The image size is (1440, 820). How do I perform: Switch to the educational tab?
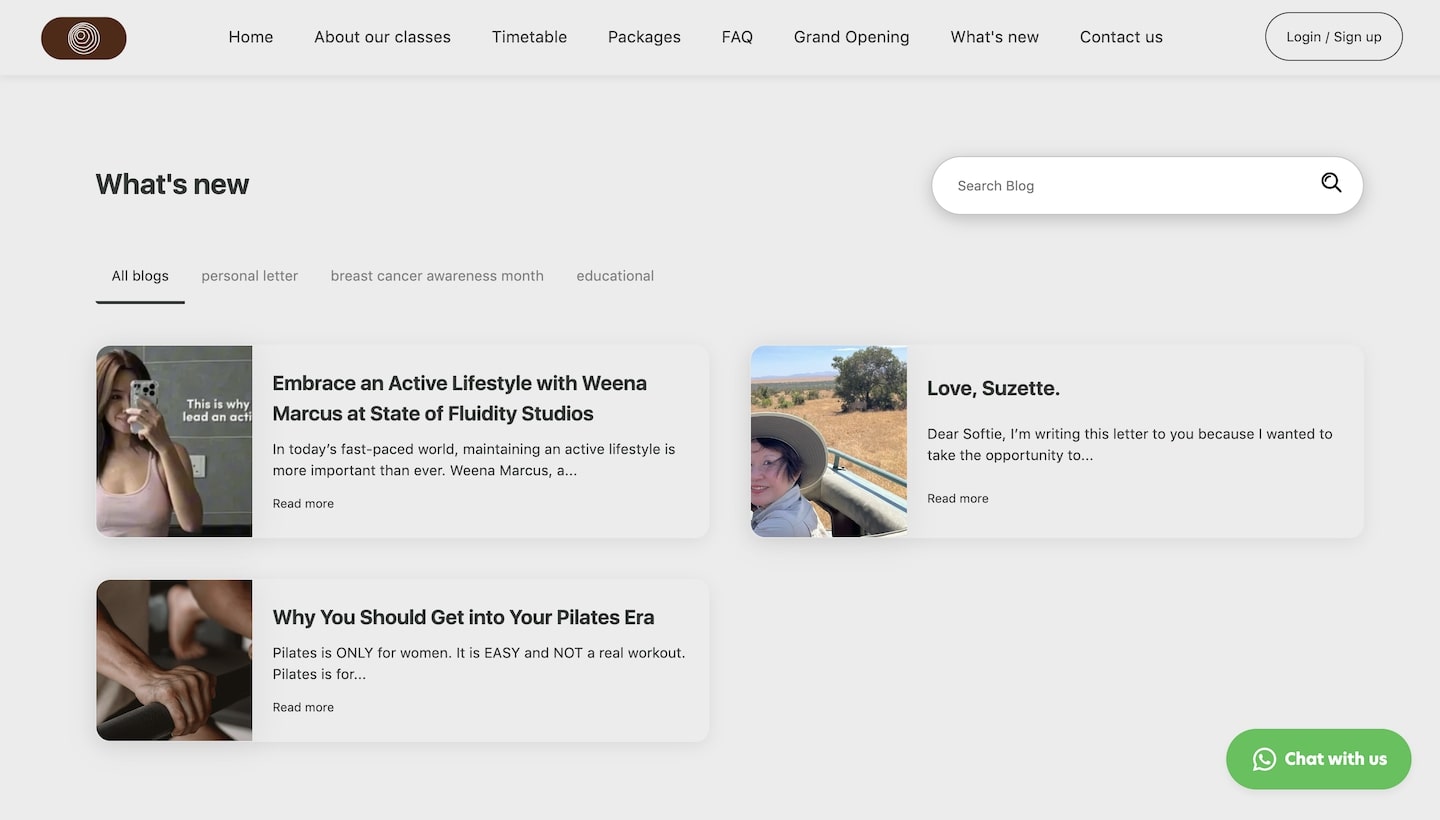click(x=615, y=276)
